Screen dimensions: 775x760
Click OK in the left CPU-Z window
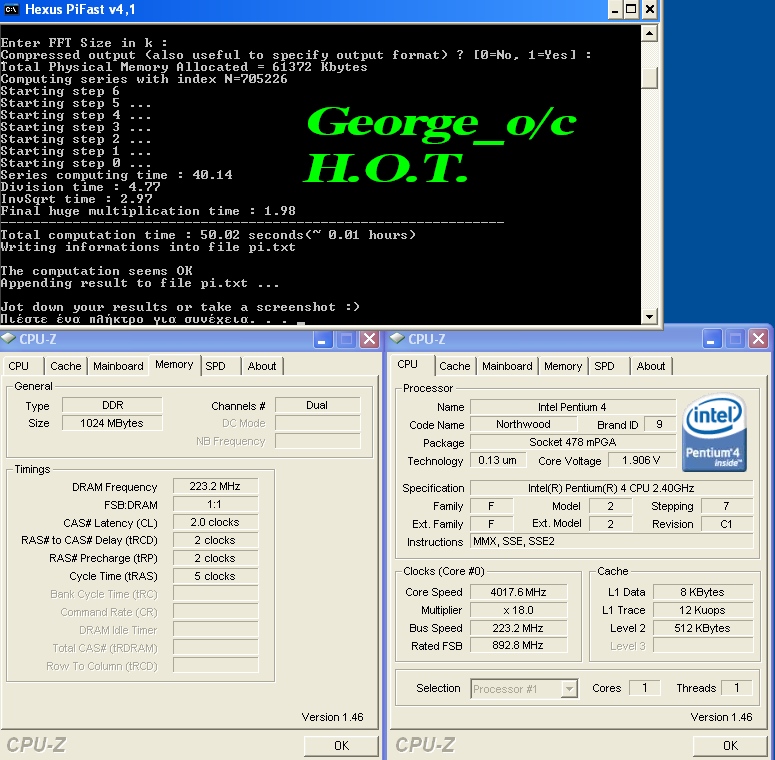(341, 745)
